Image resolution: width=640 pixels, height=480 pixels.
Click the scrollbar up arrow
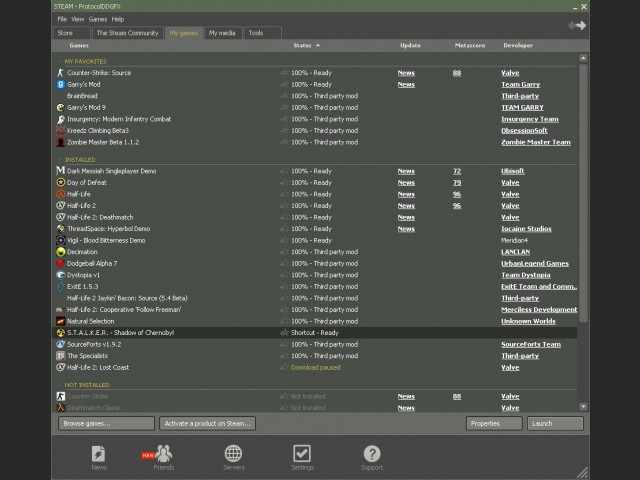click(x=583, y=58)
